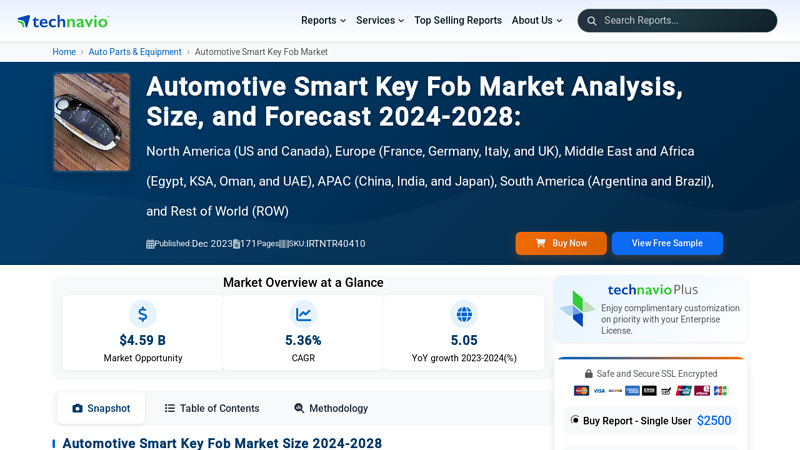Click the dollar sign Market Opportunity icon
Screen dimensions: 800x450
143,314
